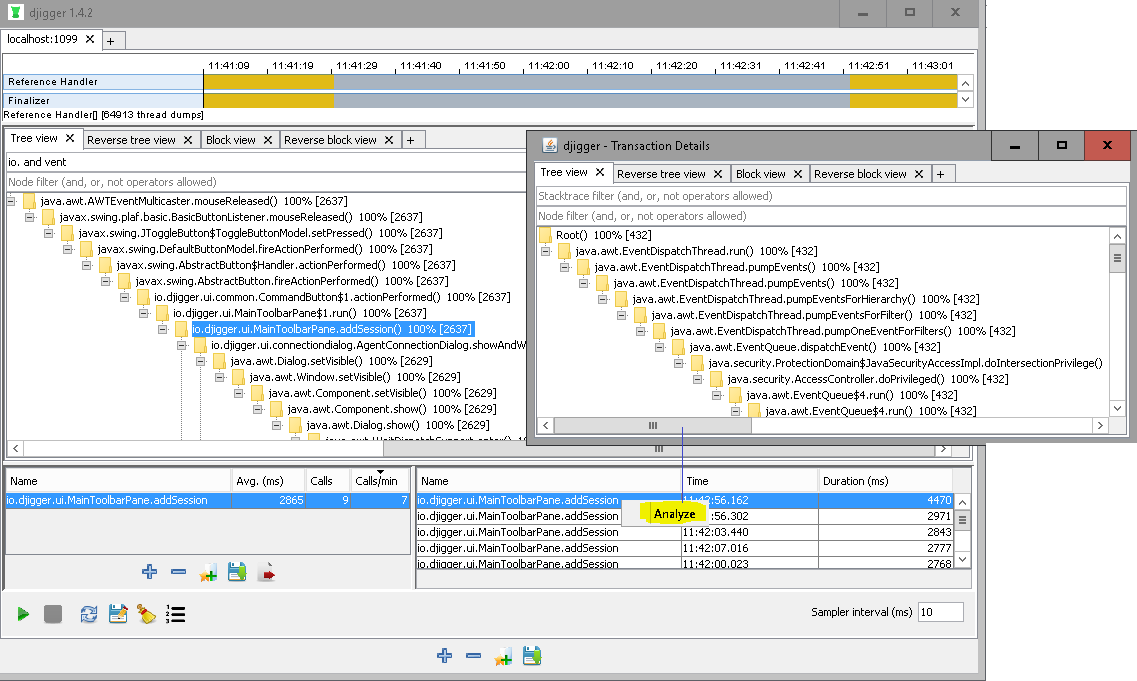Click Stacktrace filter field in Transaction Details
1137x681 pixels.
click(831, 196)
